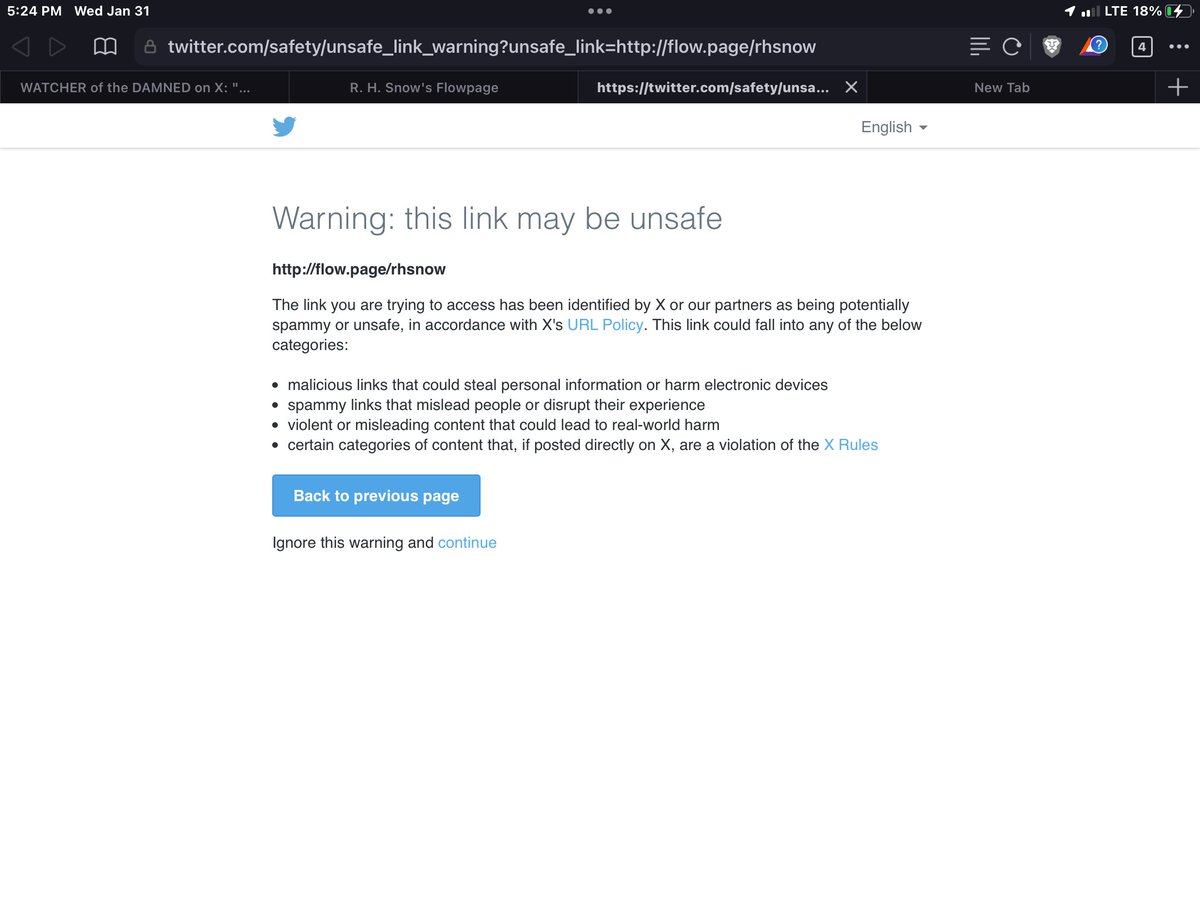Click the spammy links bullet text

click(x=496, y=405)
